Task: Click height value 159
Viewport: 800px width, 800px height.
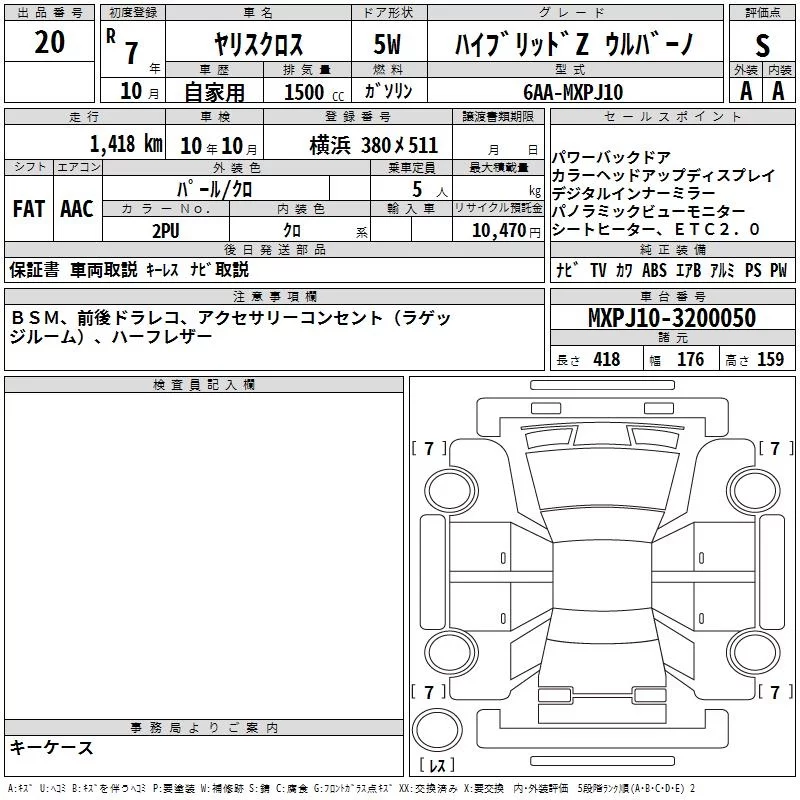Action: (x=770, y=359)
